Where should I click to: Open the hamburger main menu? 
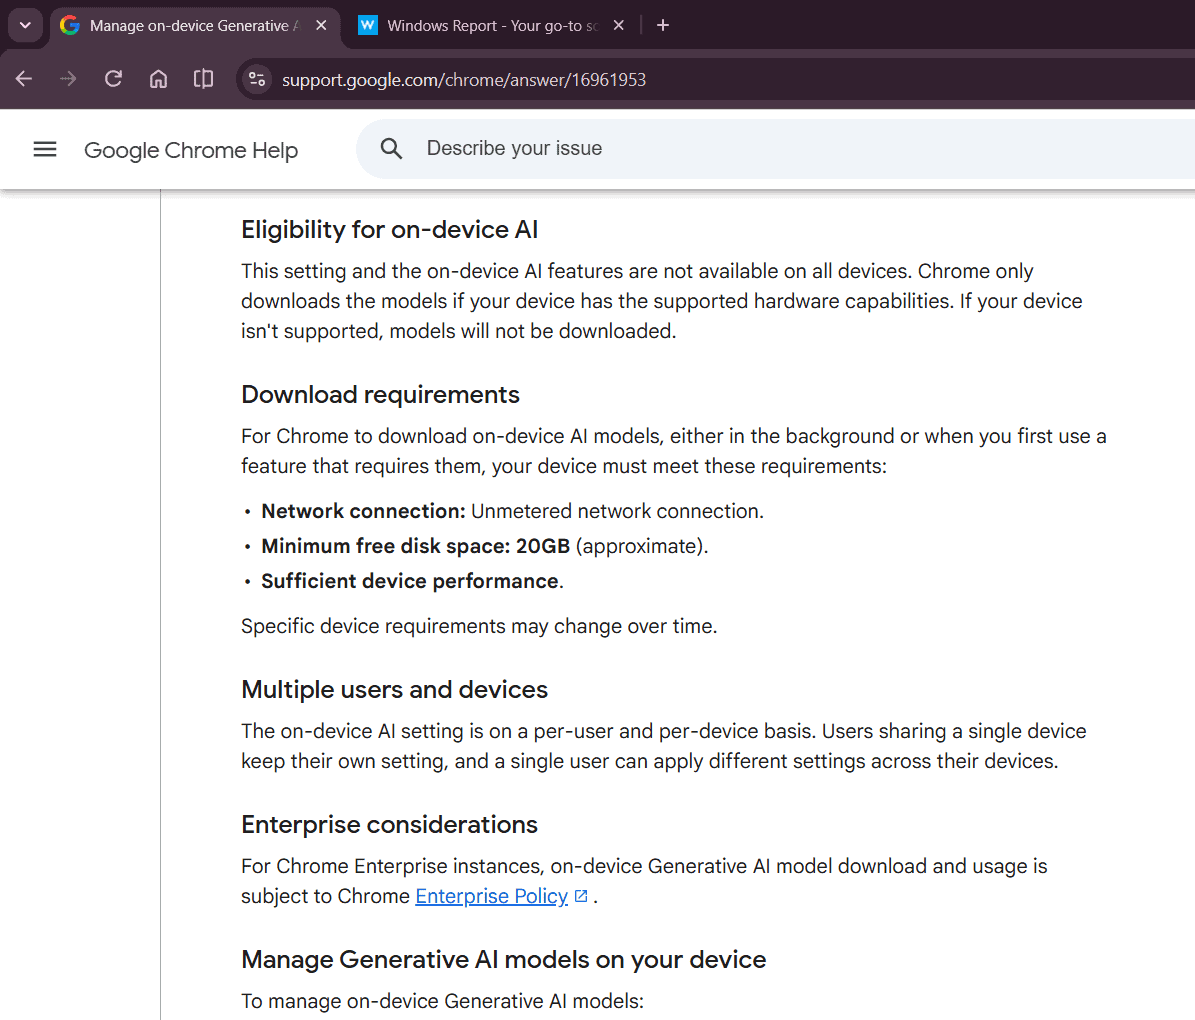click(x=45, y=149)
